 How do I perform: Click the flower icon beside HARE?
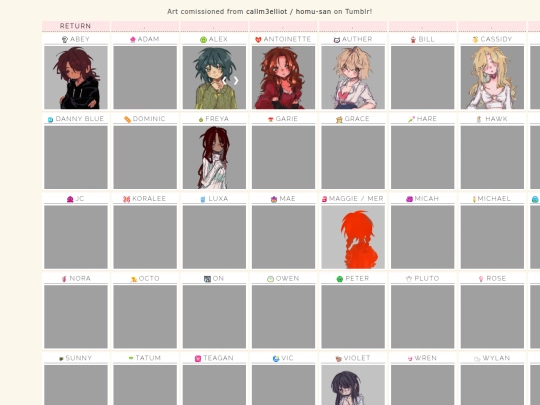click(411, 119)
